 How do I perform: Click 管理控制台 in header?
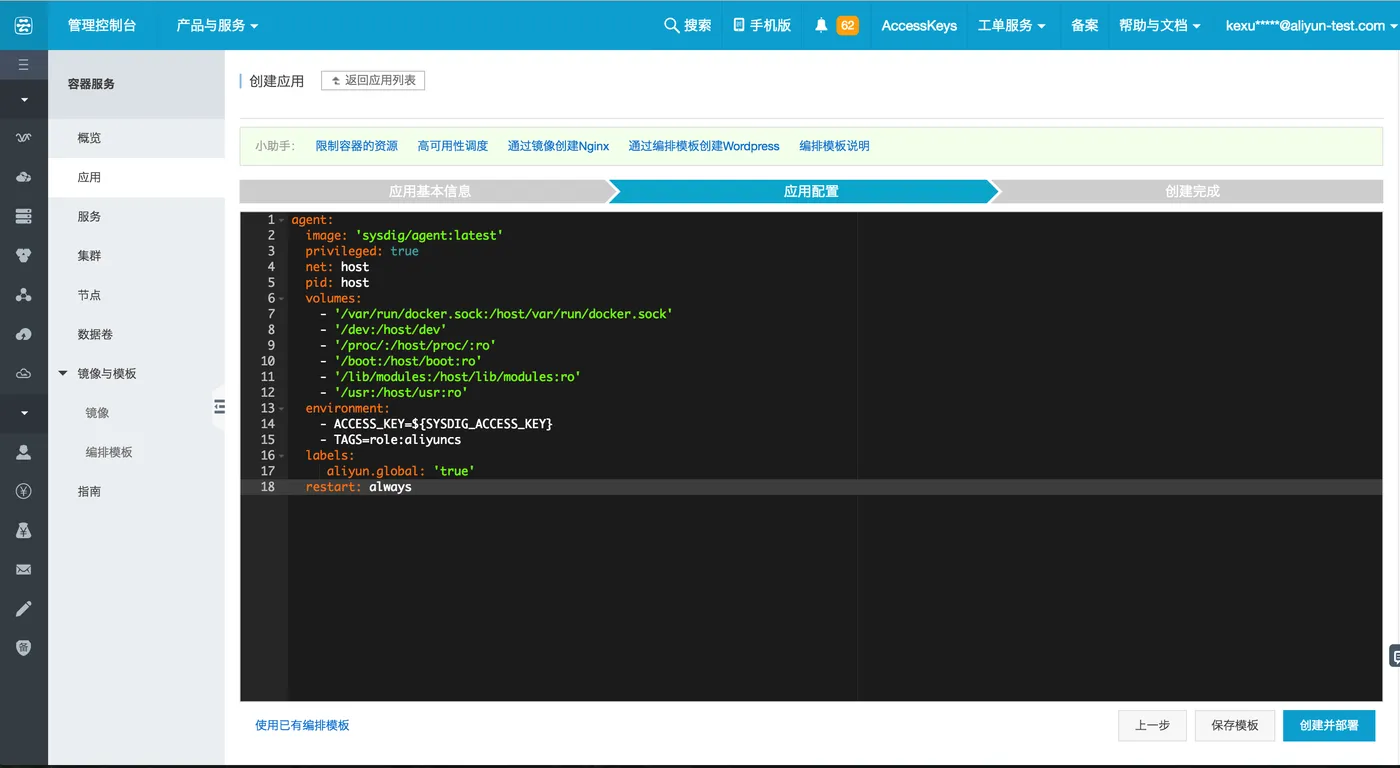click(102, 25)
